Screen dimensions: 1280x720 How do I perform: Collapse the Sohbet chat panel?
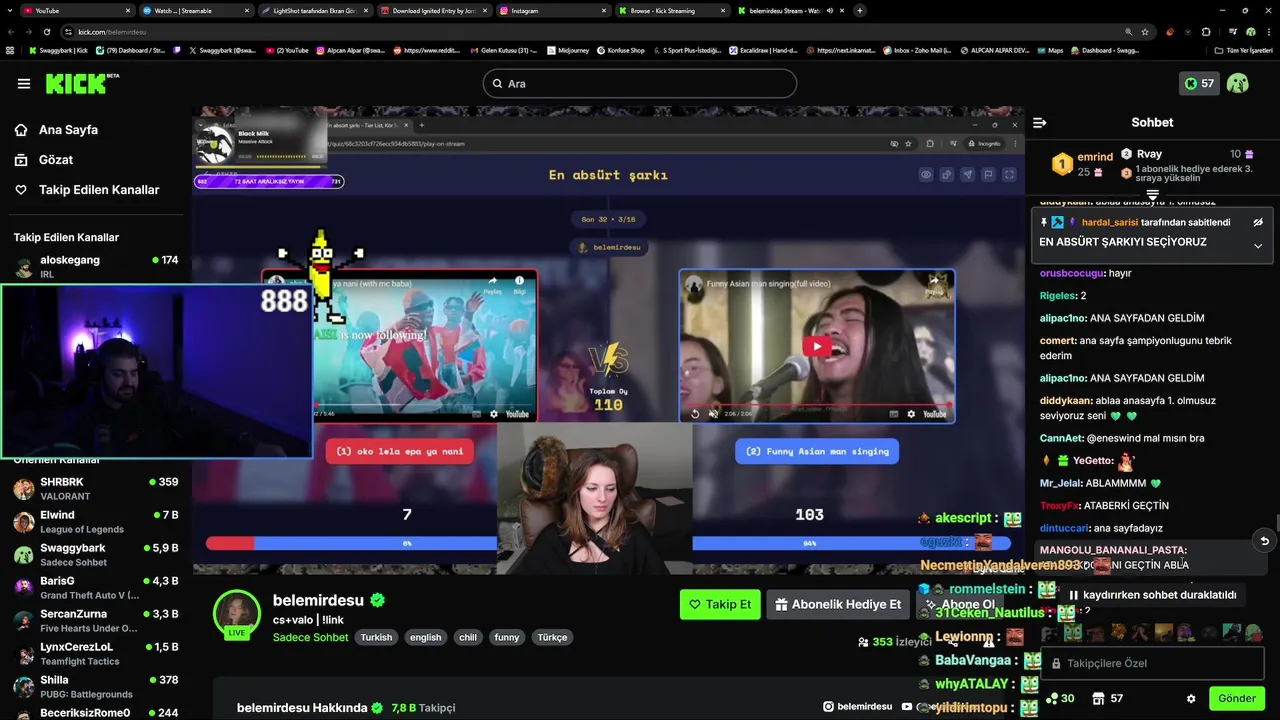[x=1040, y=123]
